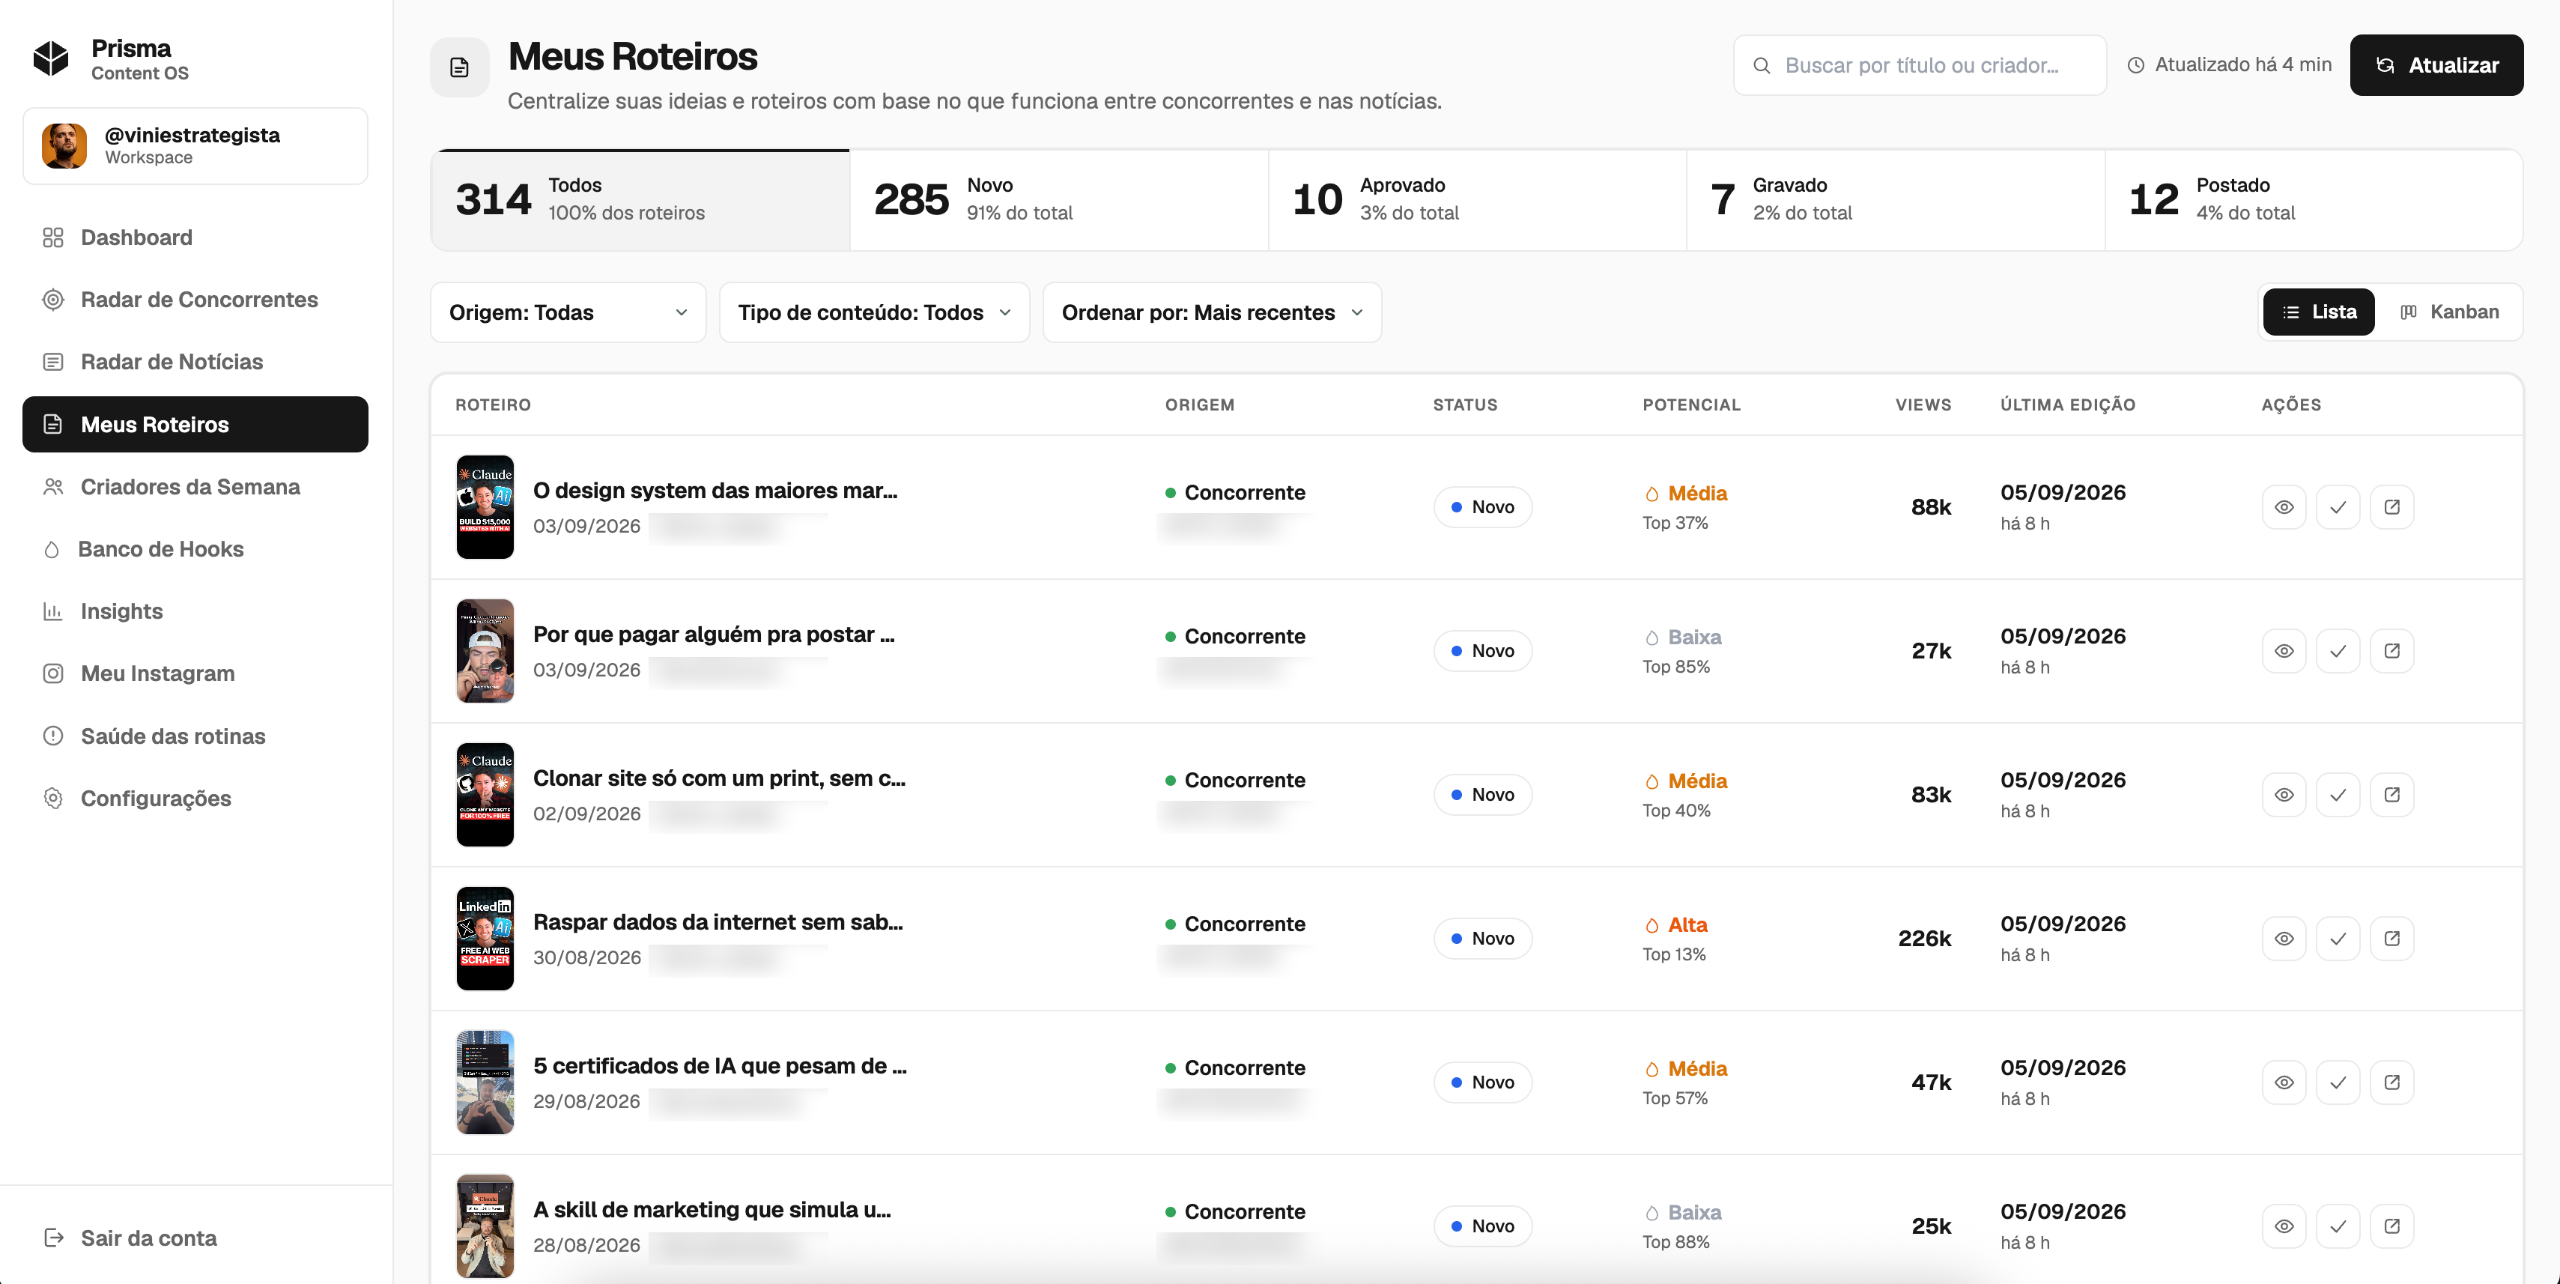Select the Aprovado 10 status tab
The height and width of the screenshot is (1284, 2560).
click(x=1477, y=199)
